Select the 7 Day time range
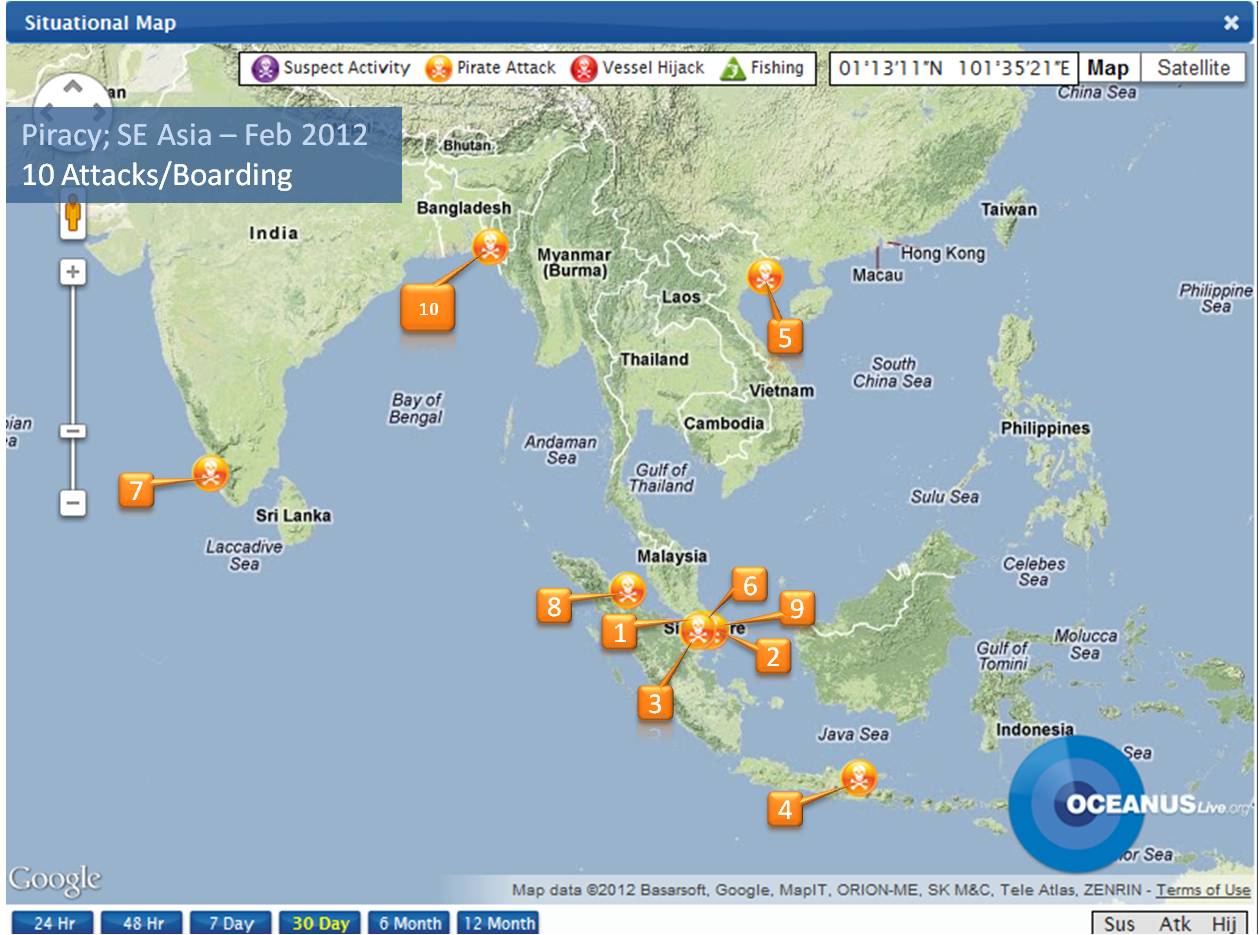 pos(230,923)
